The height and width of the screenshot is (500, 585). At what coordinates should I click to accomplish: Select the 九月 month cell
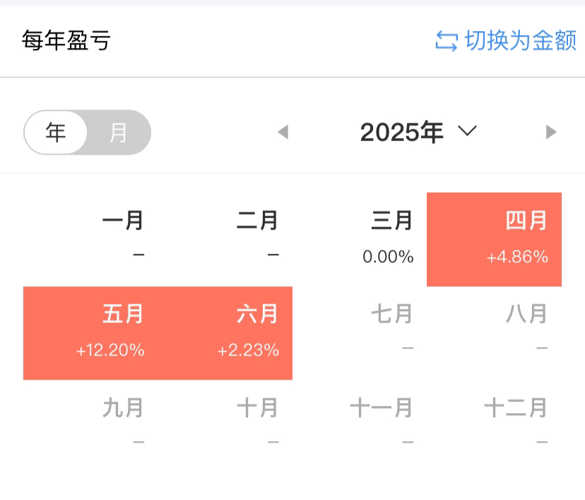(91, 427)
